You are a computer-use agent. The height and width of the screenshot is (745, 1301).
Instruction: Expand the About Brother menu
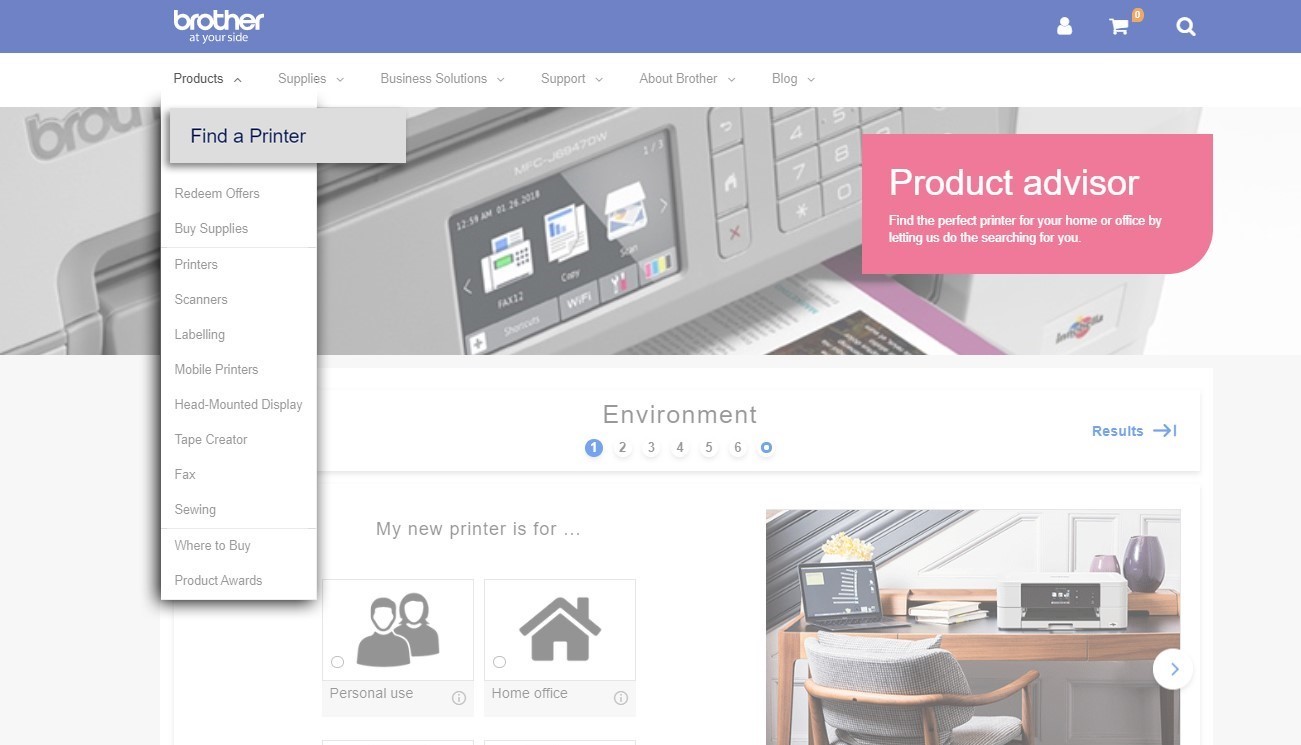click(687, 79)
